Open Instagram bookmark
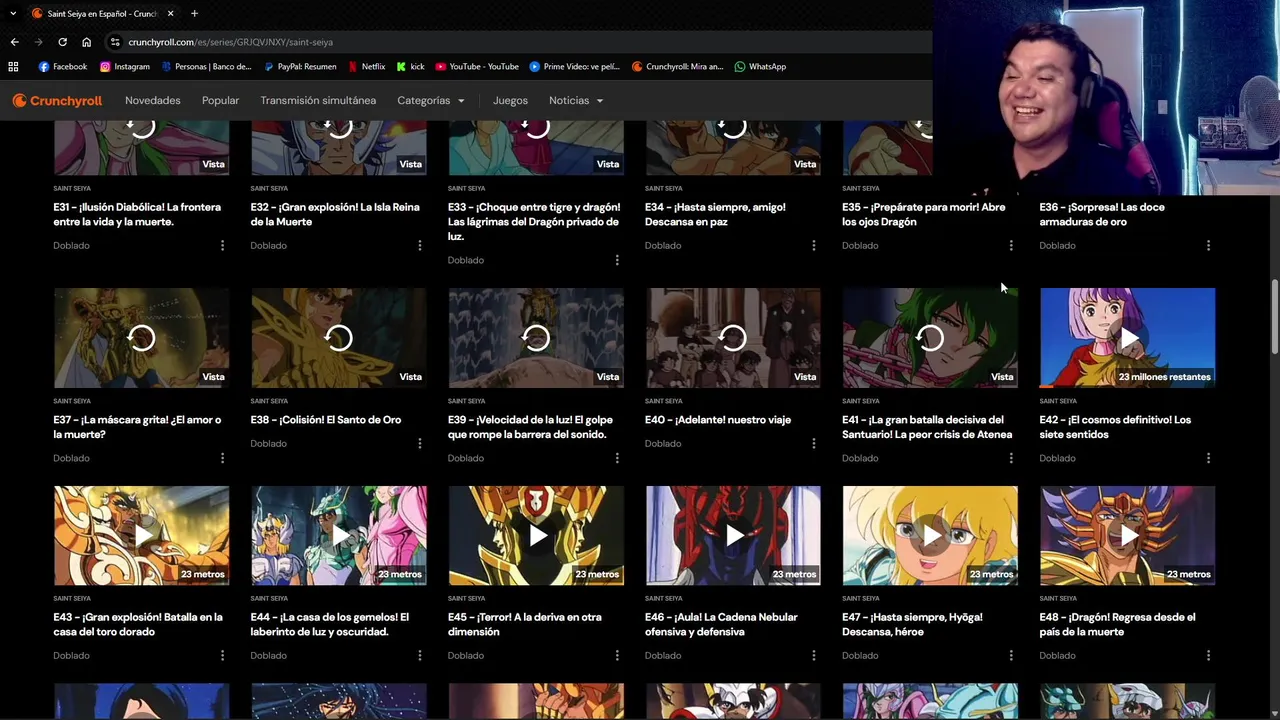Image resolution: width=1280 pixels, height=720 pixels. pyautogui.click(x=124, y=67)
